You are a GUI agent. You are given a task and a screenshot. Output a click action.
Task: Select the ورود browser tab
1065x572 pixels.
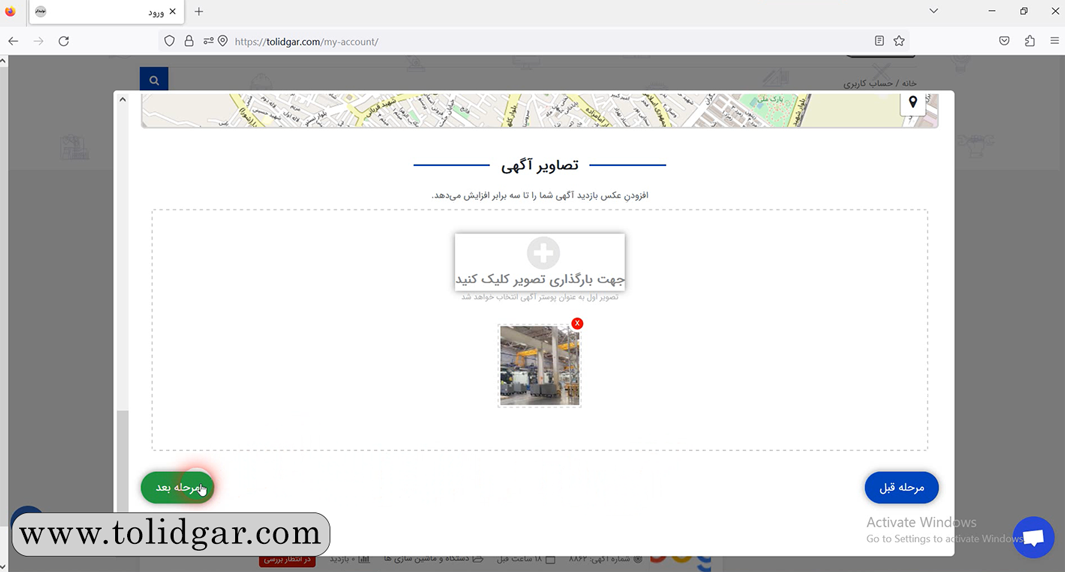tap(107, 12)
